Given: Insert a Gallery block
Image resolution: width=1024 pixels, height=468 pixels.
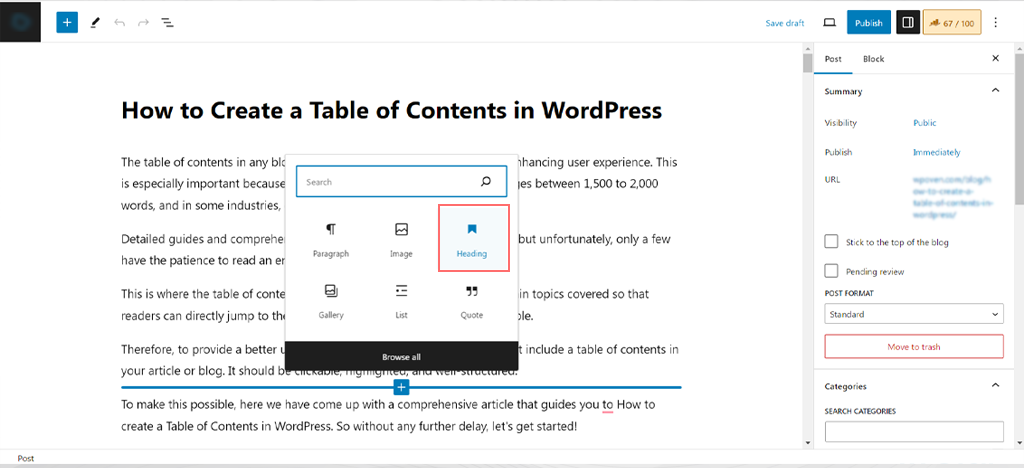Looking at the screenshot, I should pyautogui.click(x=331, y=301).
